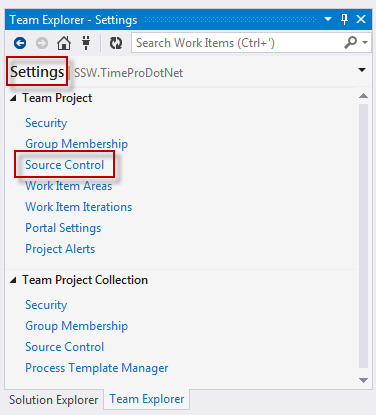The width and height of the screenshot is (376, 415).
Task: Click the Connect to Team Projects plug icon
Action: point(86,43)
